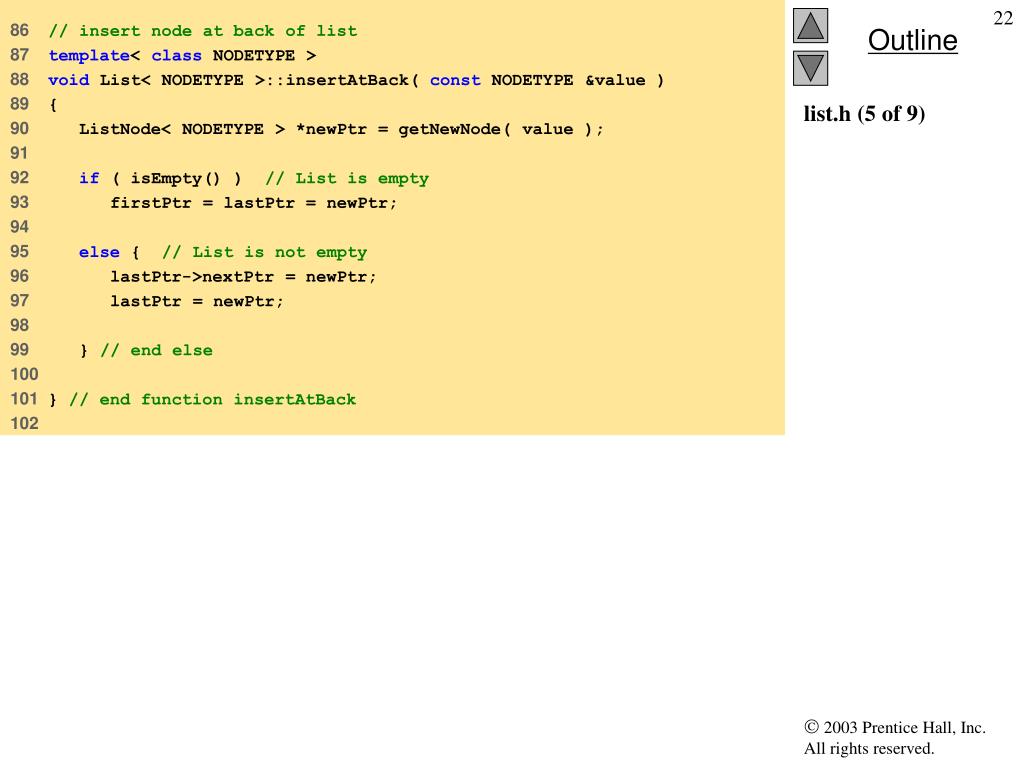Select the 'list.h (5 of 9)' heading
Viewport: 1024px width, 768px height.
[x=864, y=114]
